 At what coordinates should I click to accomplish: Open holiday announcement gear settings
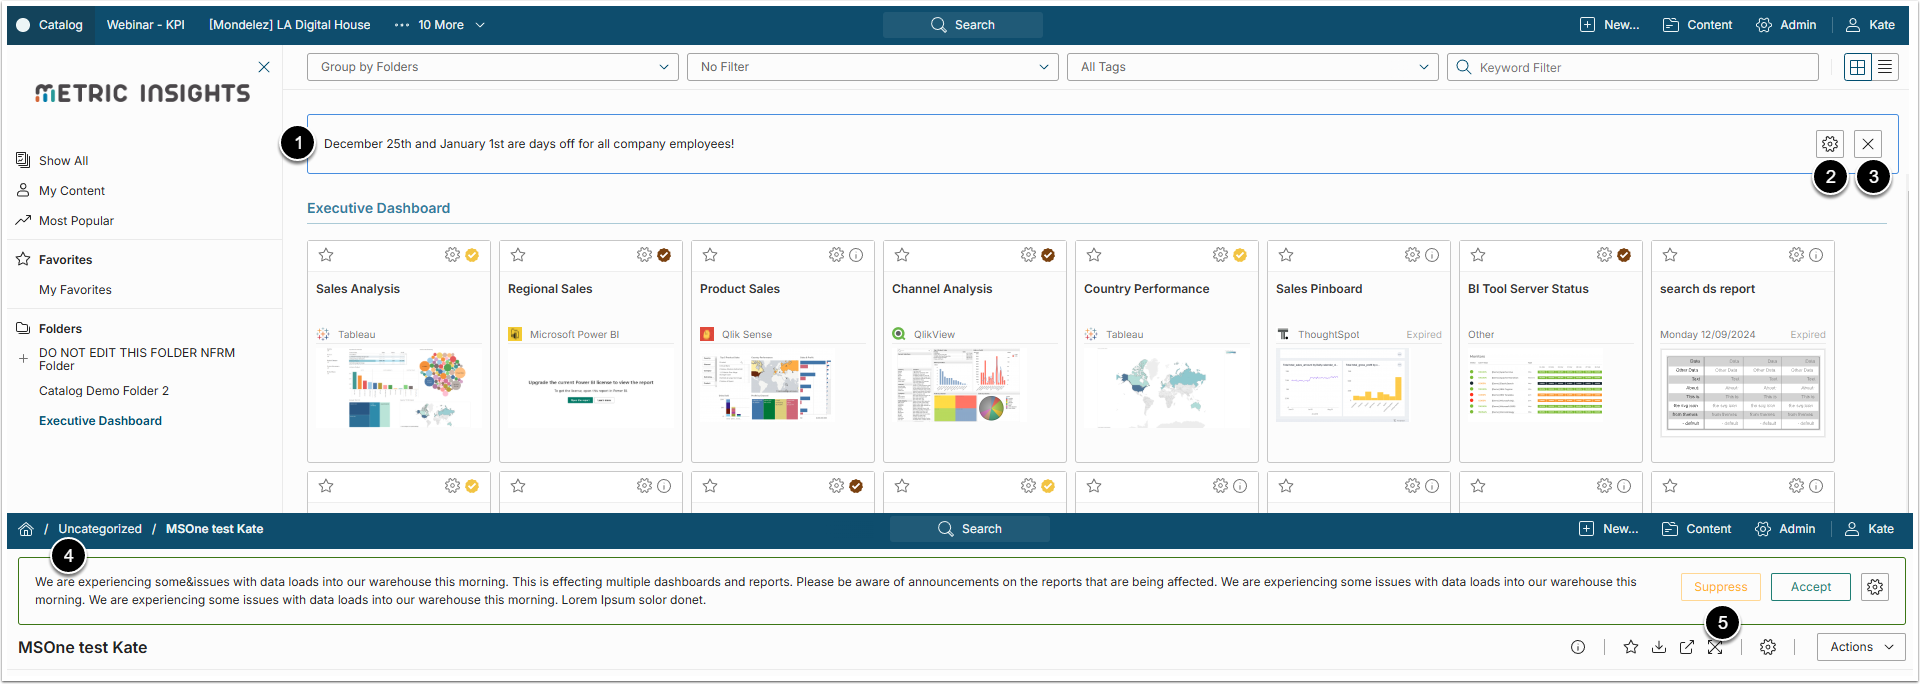coord(1830,144)
